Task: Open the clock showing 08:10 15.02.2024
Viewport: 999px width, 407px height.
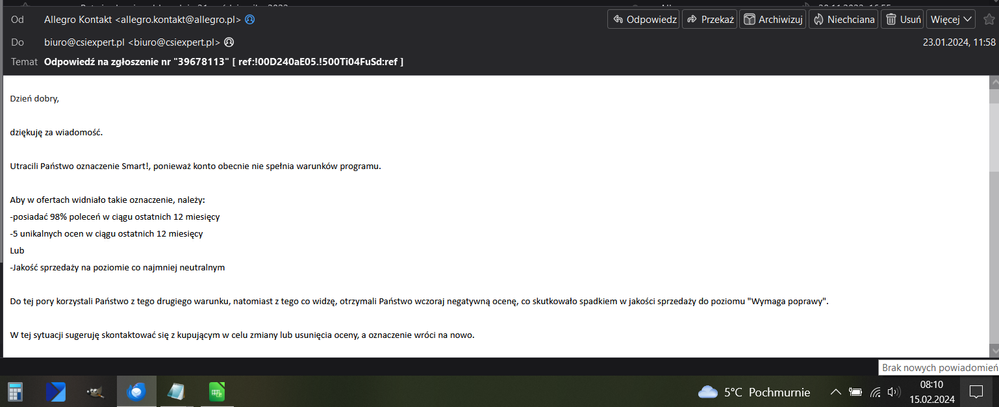Action: tap(932, 392)
